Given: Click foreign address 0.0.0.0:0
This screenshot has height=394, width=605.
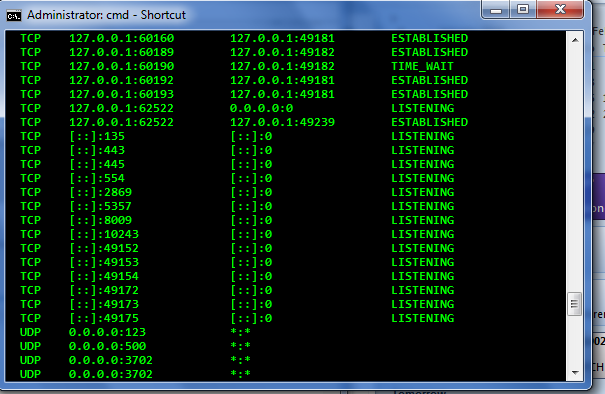Looking at the screenshot, I should pyautogui.click(x=262, y=108).
